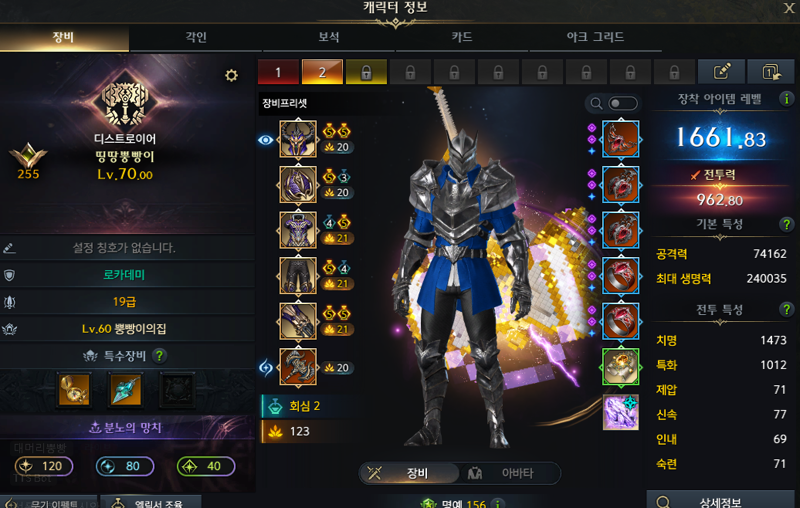Click the third locked yellow preset slot
Screen dimensions: 800x508
(366, 72)
